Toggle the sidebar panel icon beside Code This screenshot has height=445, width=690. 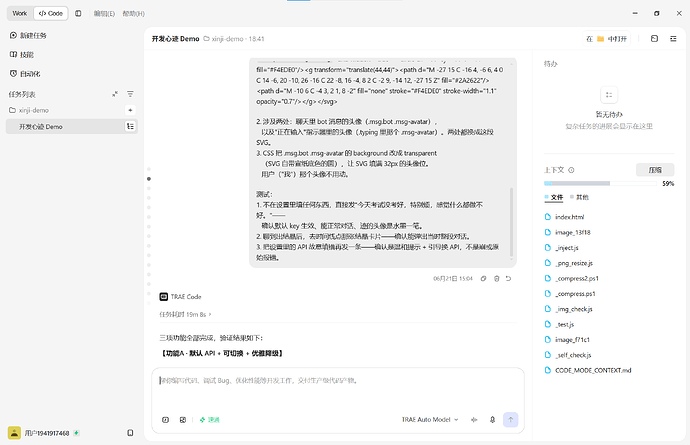(x=78, y=13)
